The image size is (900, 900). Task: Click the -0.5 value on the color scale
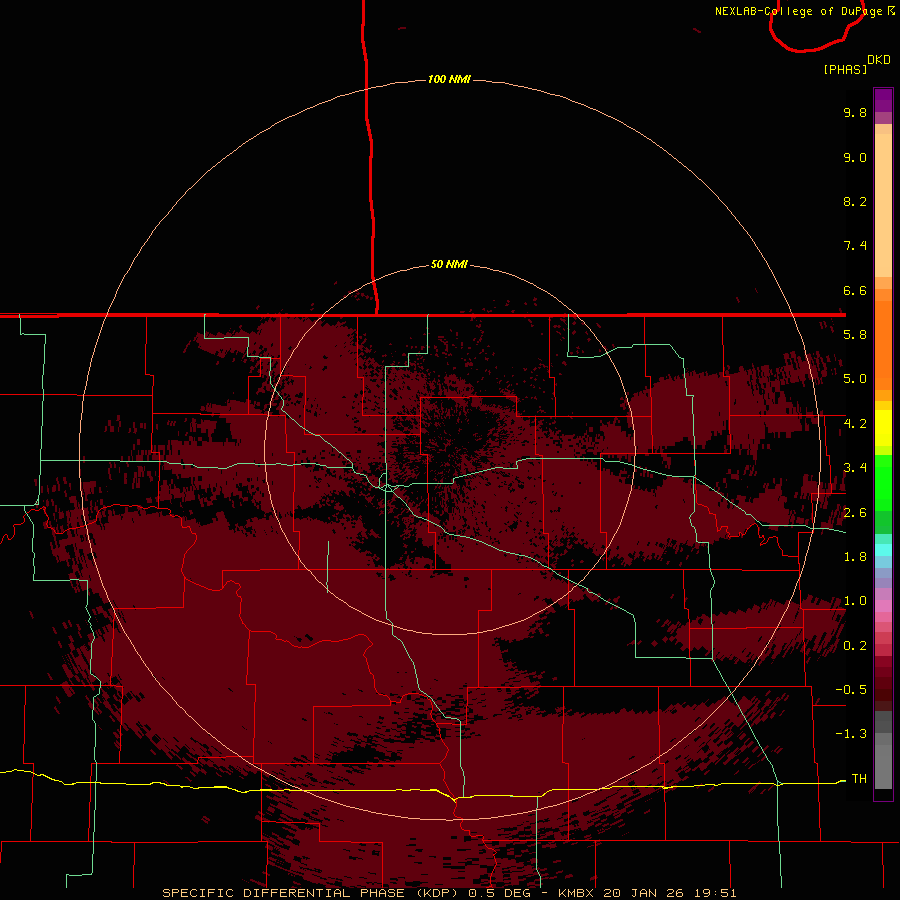[x=851, y=690]
